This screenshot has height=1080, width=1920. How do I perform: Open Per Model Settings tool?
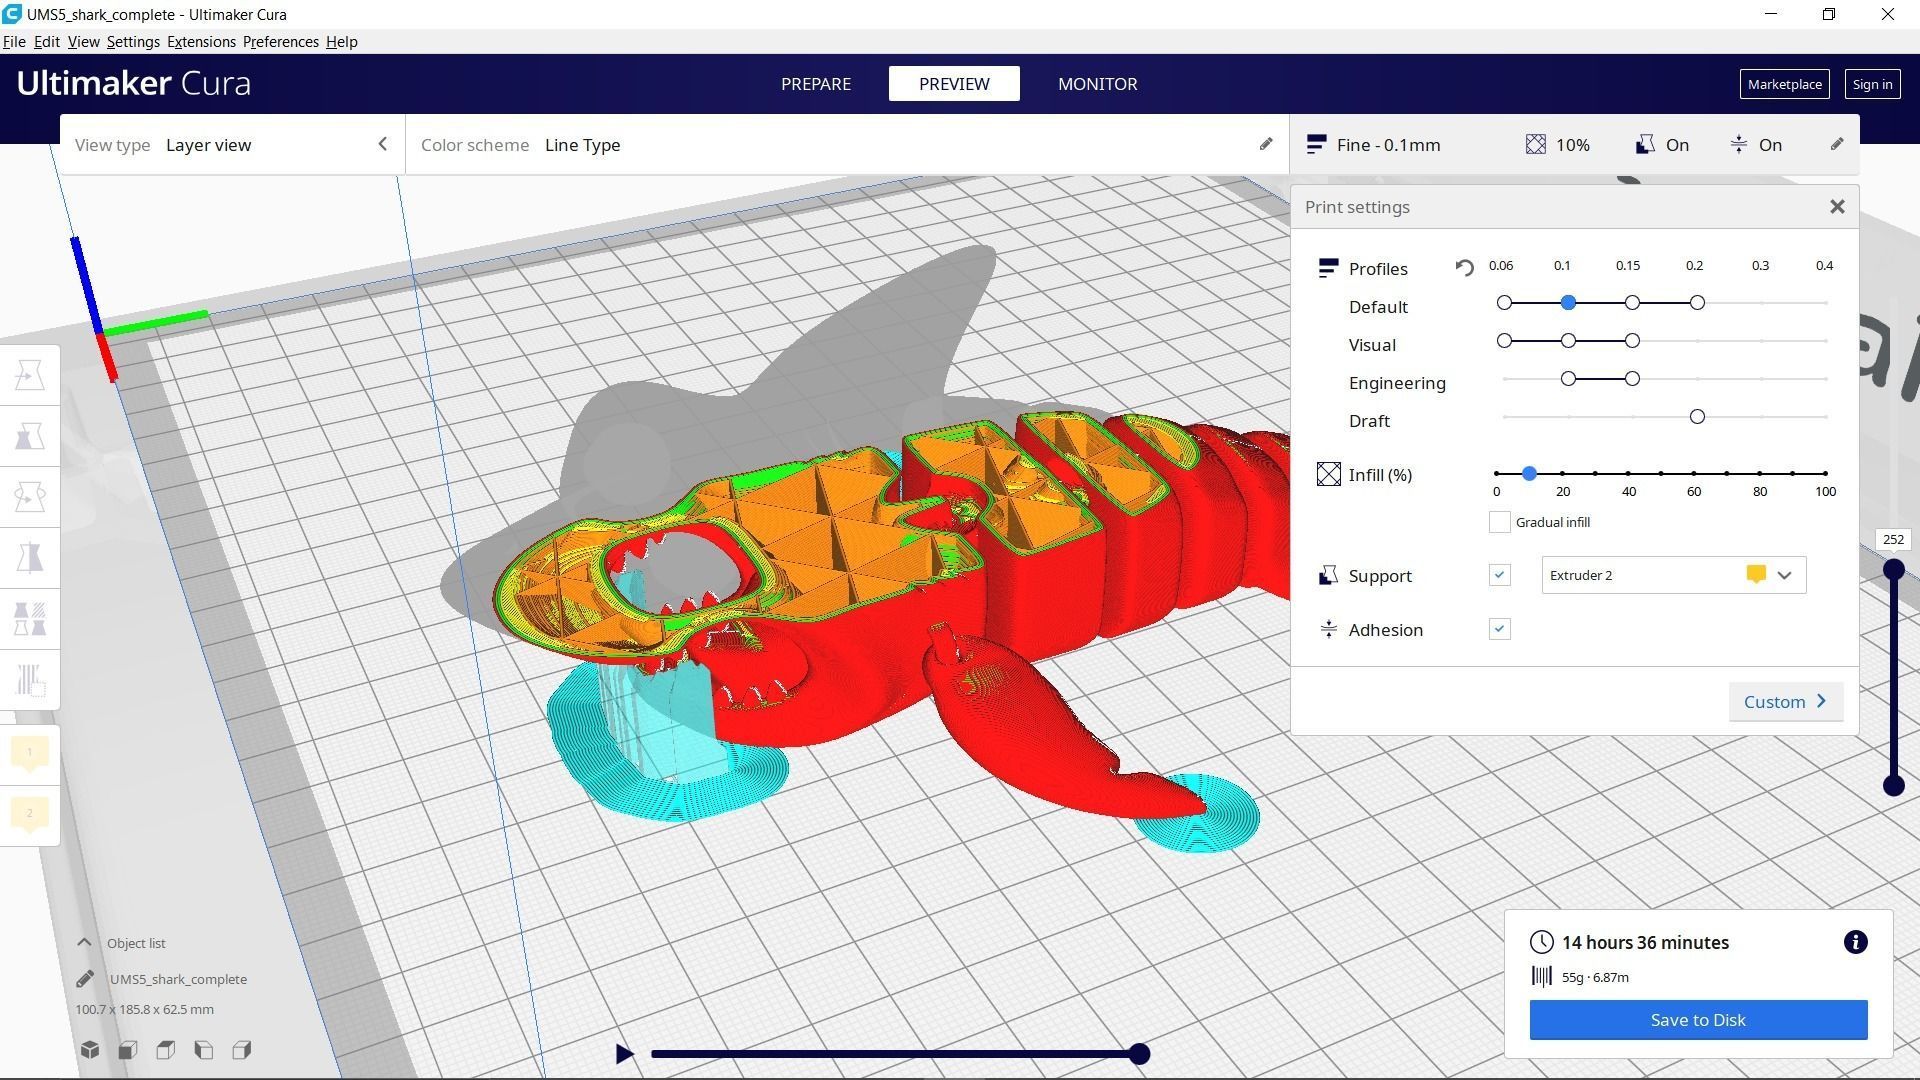coord(30,618)
